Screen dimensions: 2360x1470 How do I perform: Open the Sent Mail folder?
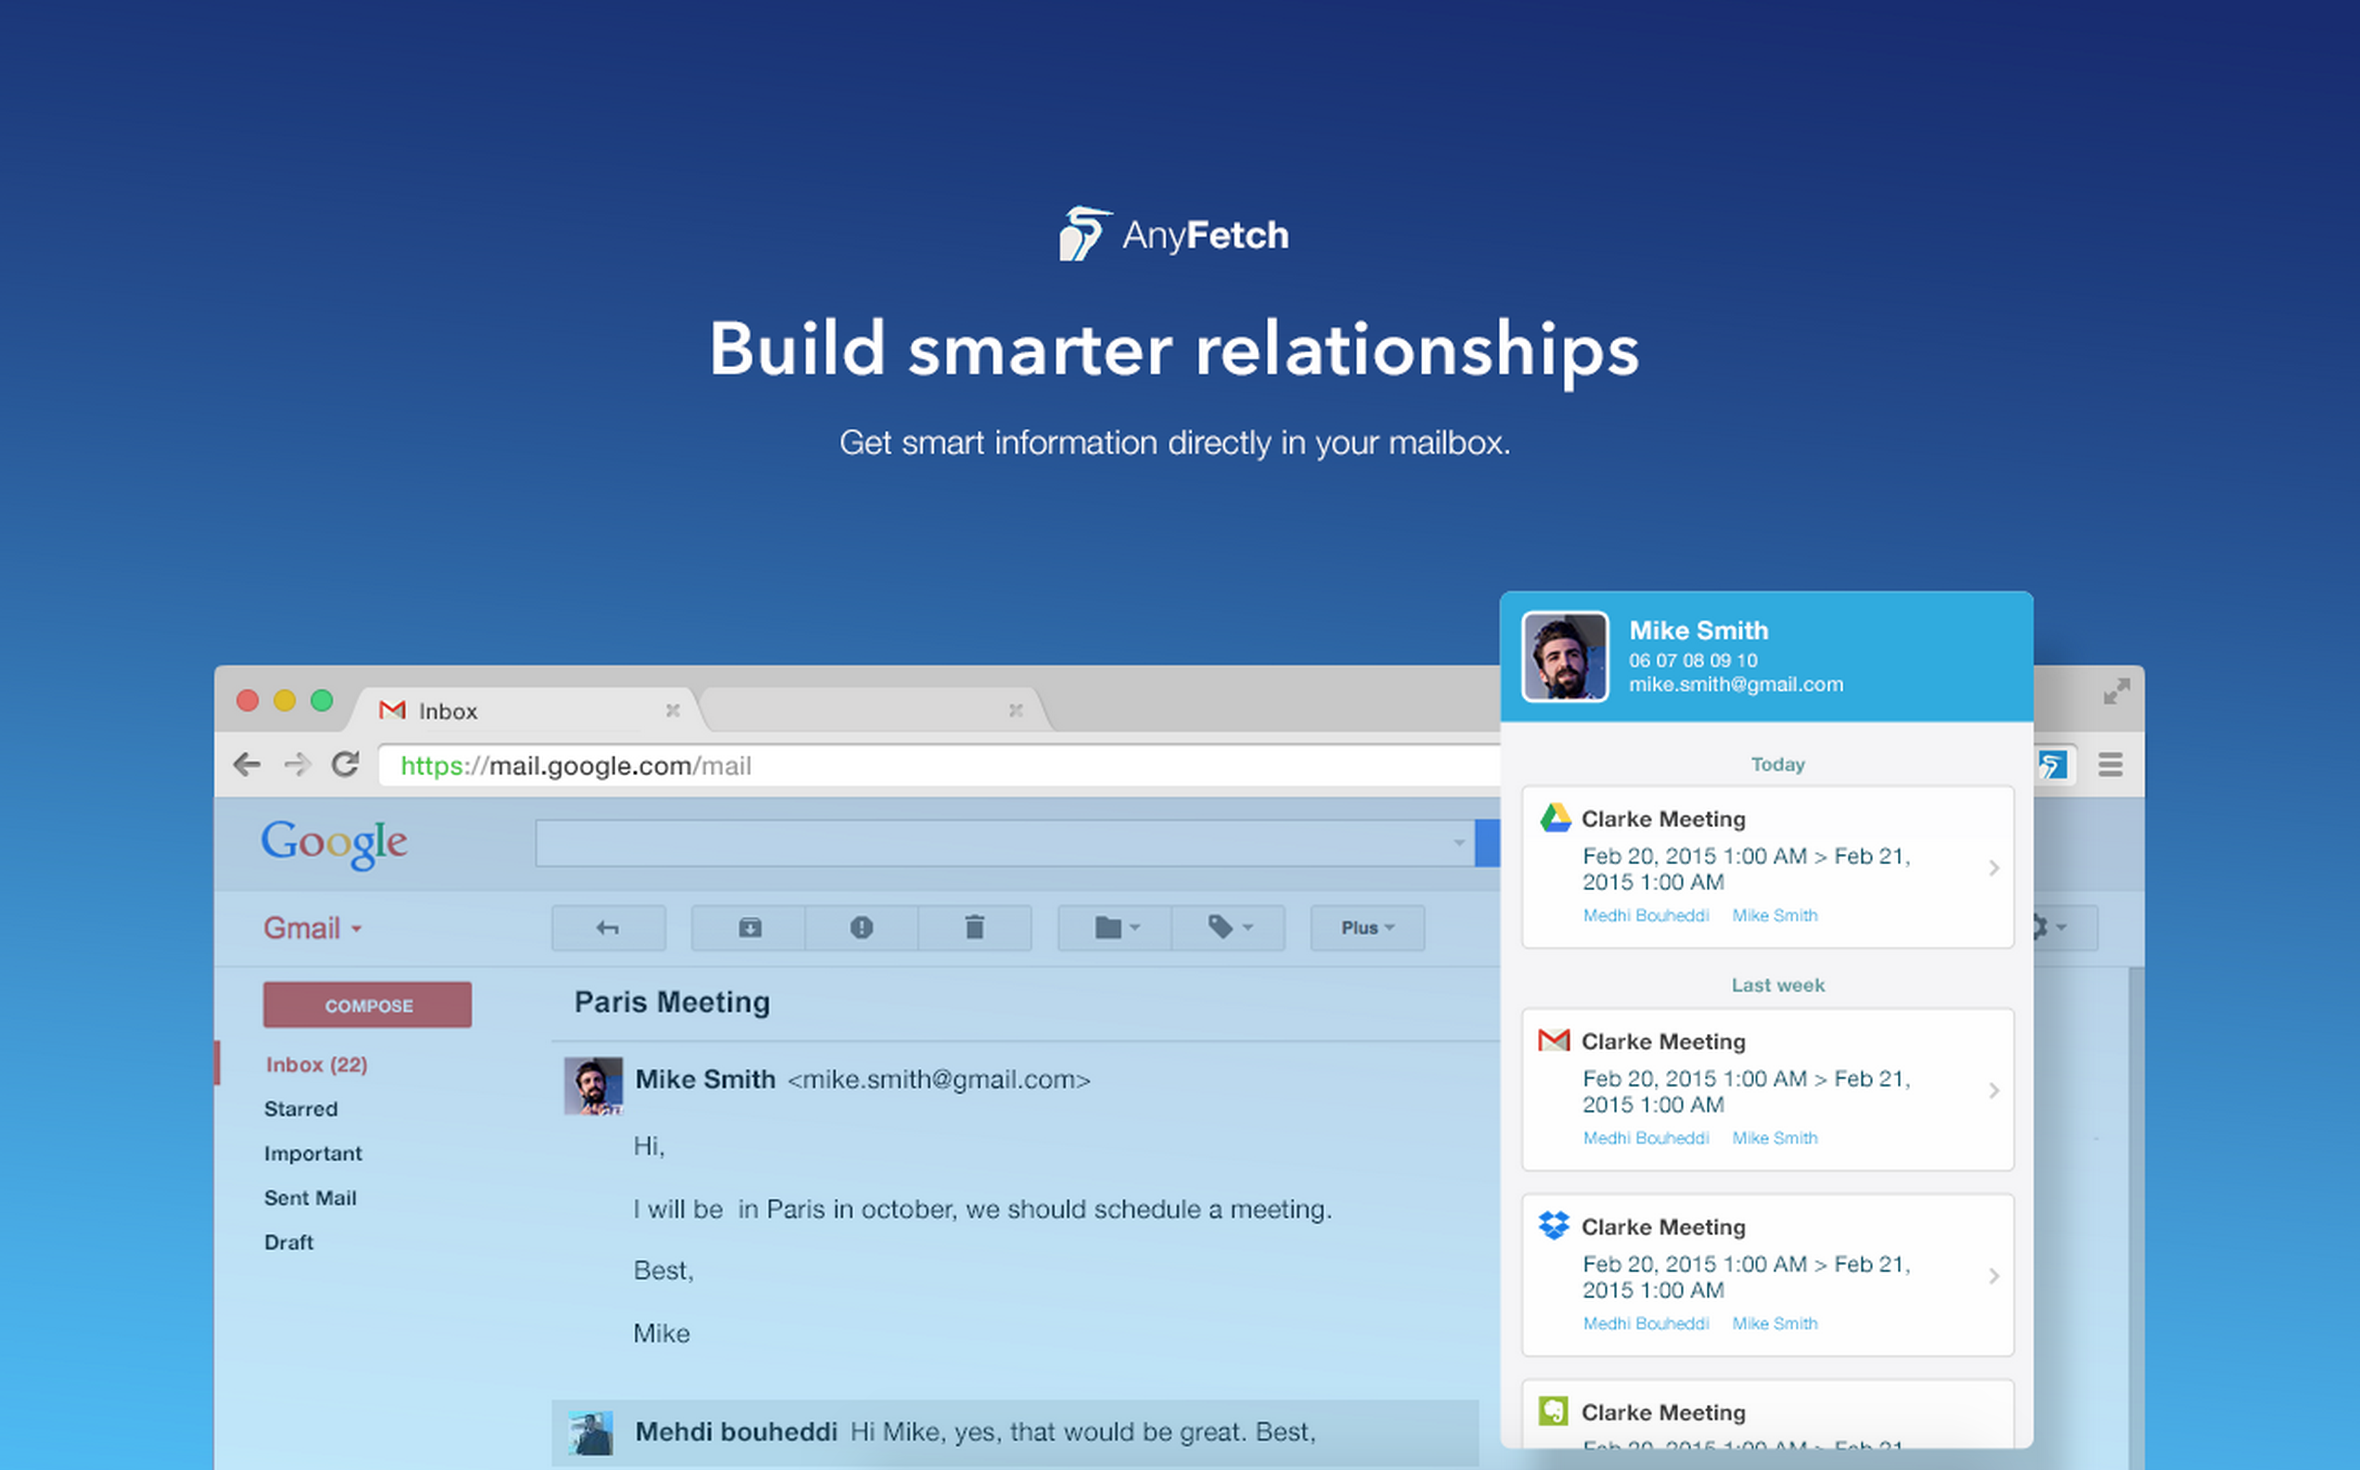click(x=310, y=1197)
